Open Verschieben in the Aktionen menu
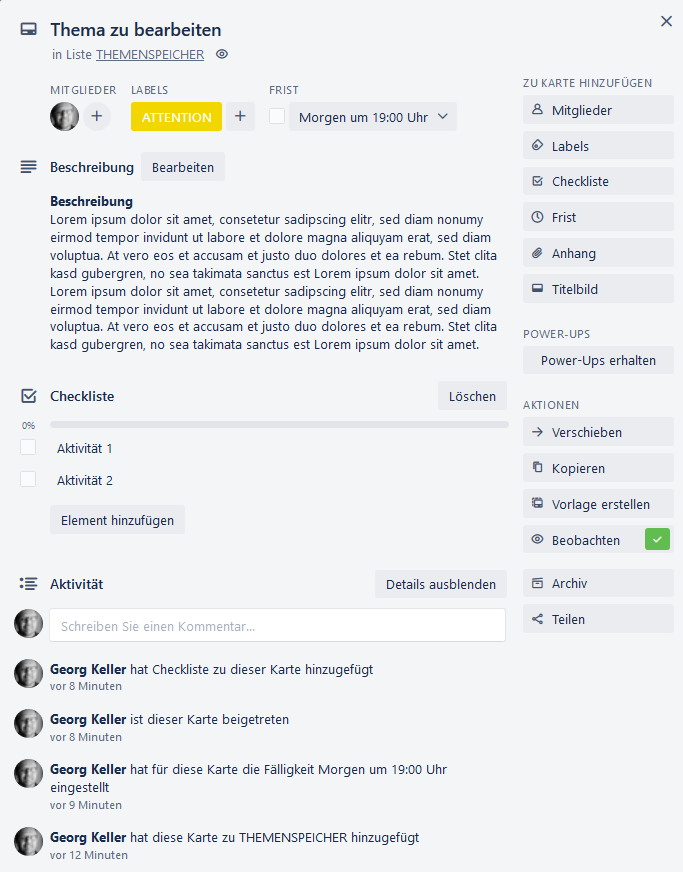 click(598, 432)
